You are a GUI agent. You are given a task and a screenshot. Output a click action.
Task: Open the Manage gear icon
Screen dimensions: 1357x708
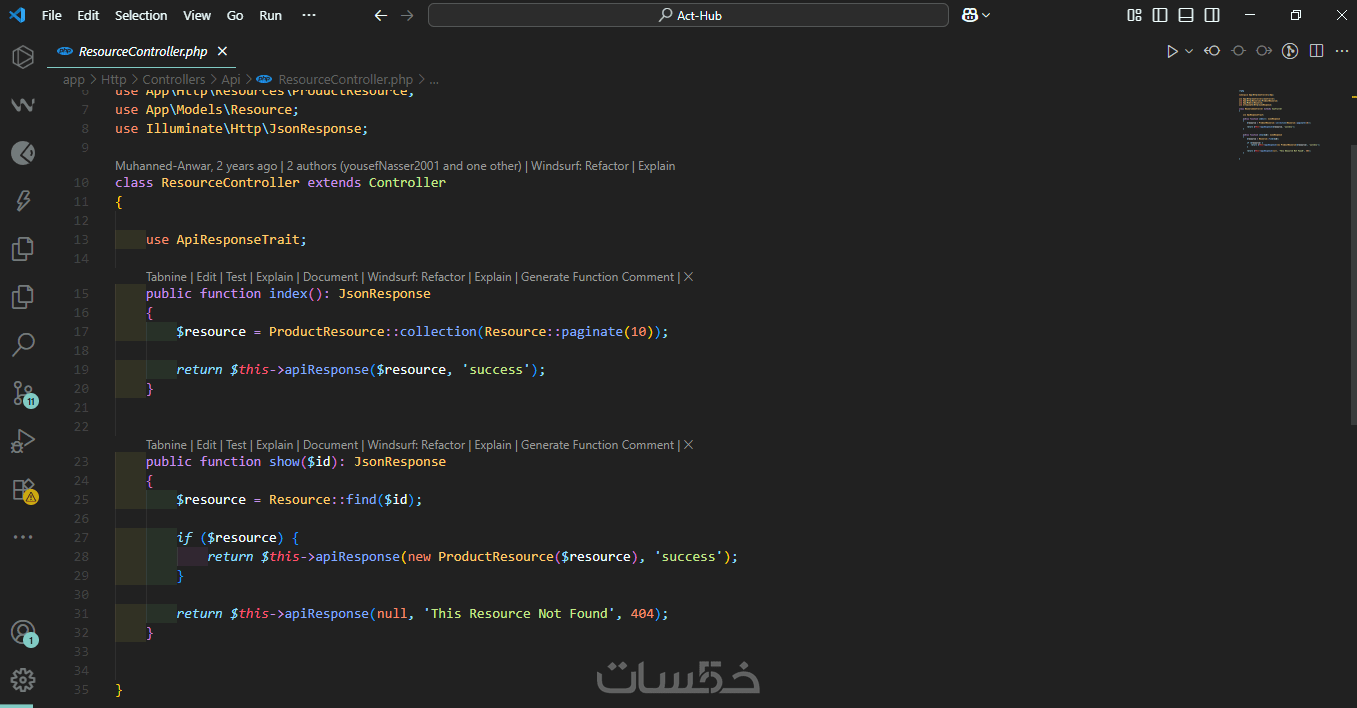[23, 679]
